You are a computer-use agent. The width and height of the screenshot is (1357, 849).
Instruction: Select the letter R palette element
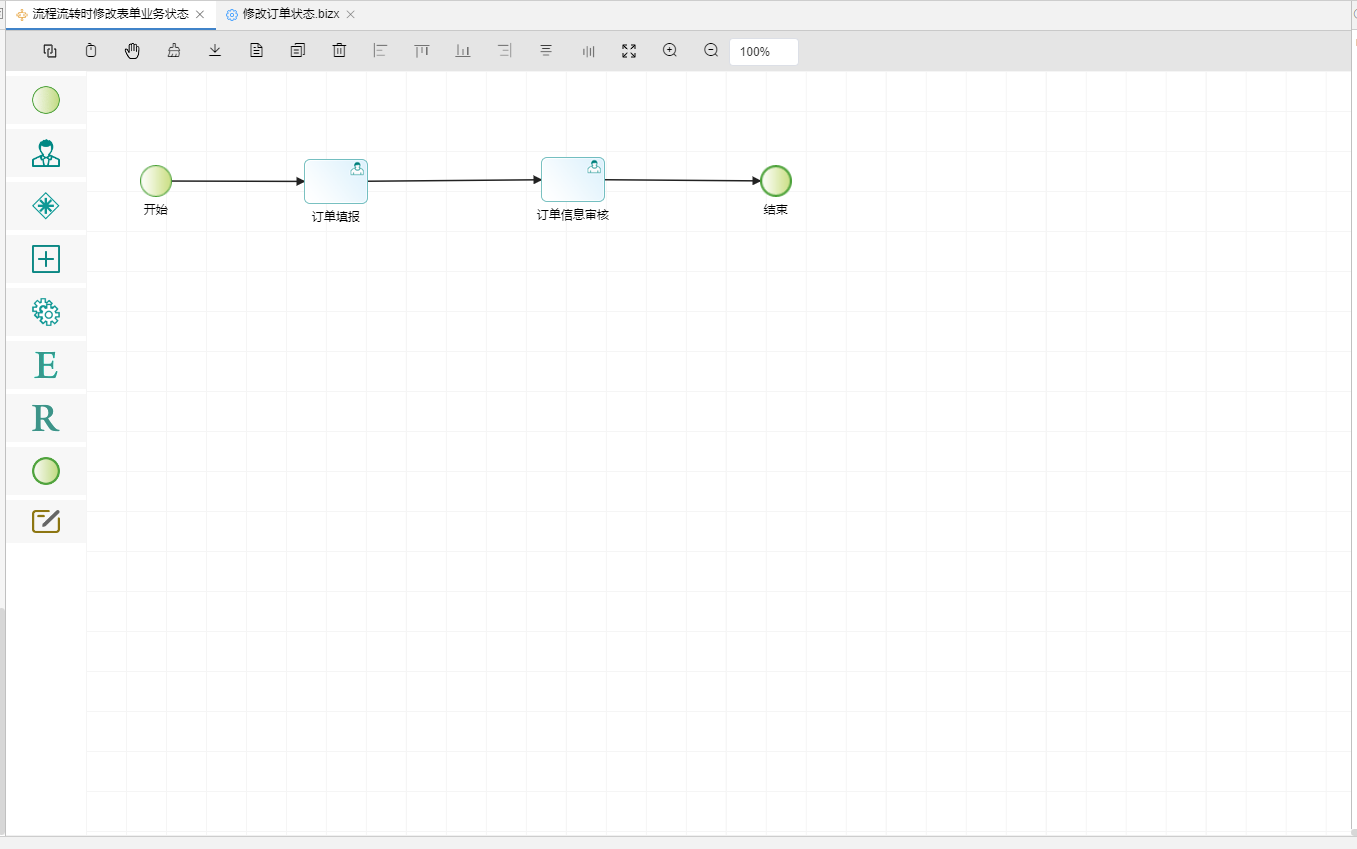pyautogui.click(x=46, y=418)
